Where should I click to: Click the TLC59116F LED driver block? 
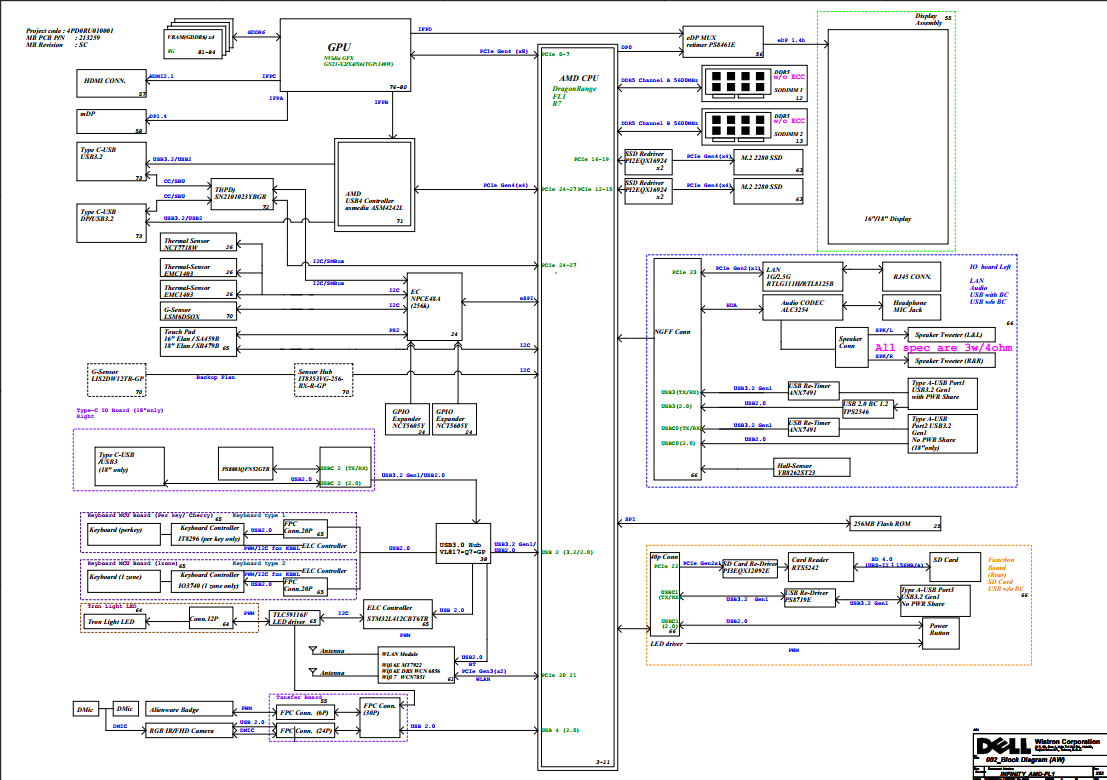click(x=295, y=619)
